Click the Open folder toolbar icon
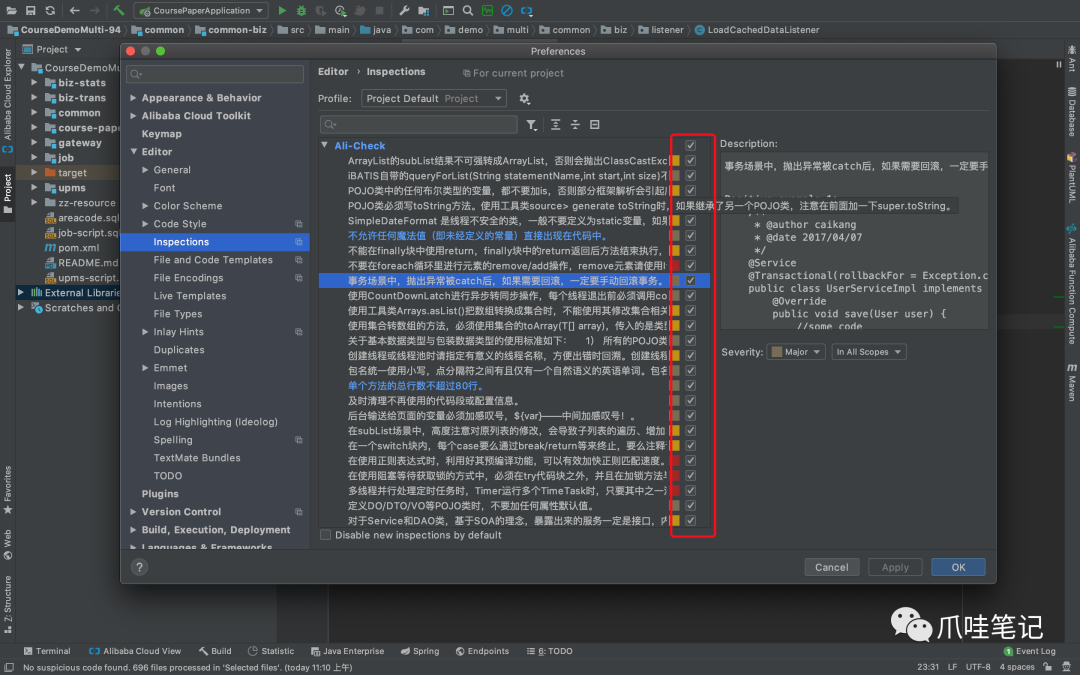Screen dimensions: 1080x675 11,10
